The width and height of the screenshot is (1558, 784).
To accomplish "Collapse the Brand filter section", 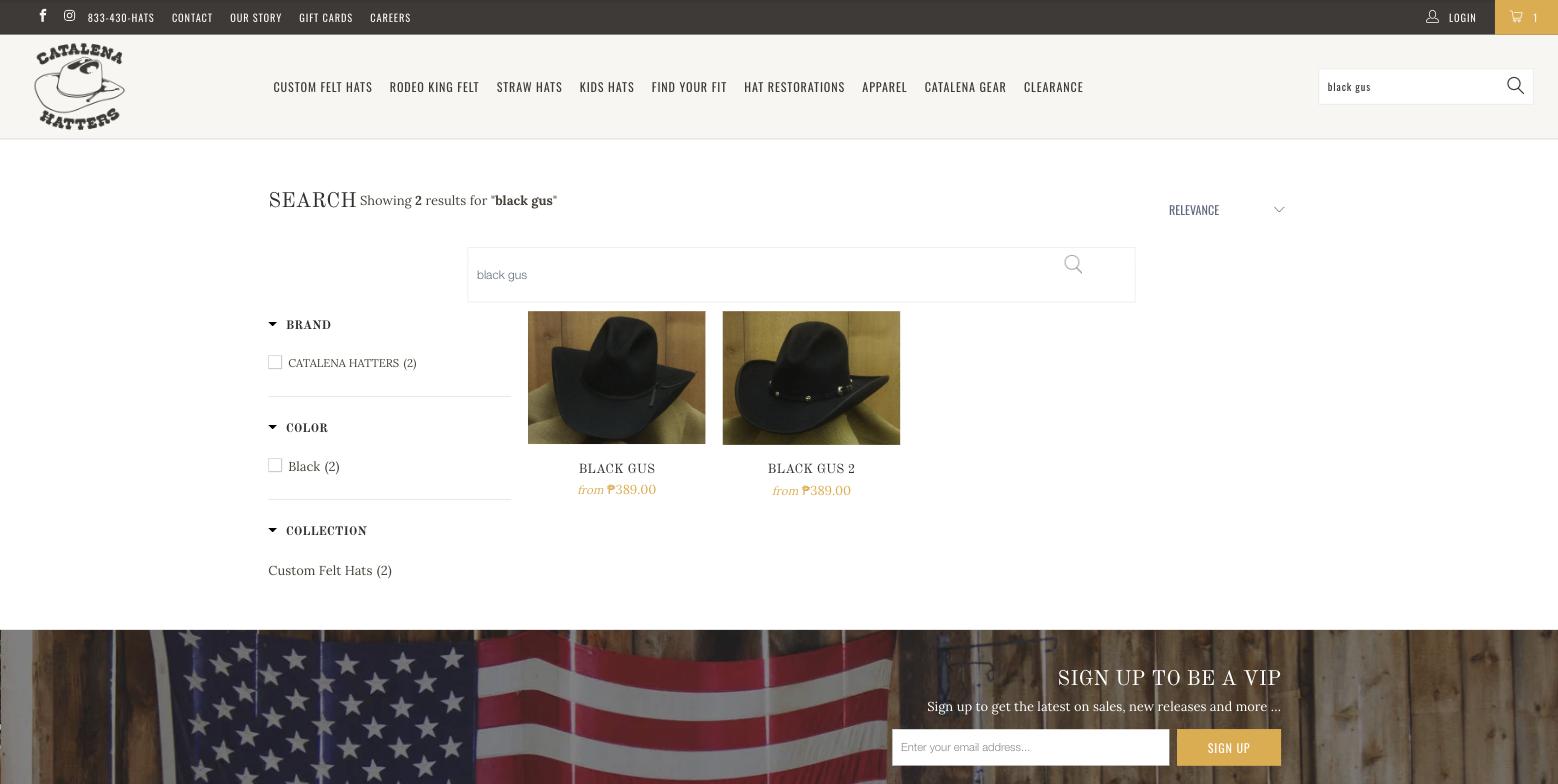I will 299,325.
